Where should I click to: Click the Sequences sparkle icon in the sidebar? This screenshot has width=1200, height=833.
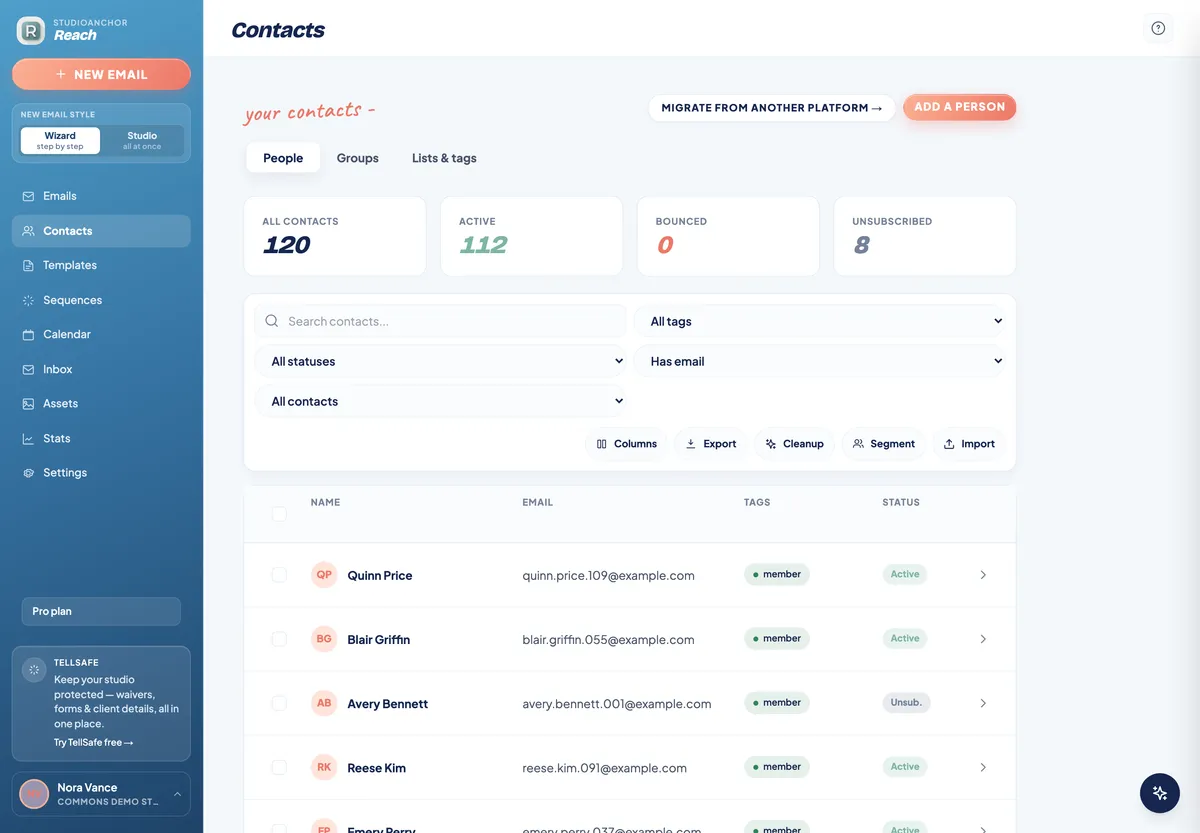point(28,300)
